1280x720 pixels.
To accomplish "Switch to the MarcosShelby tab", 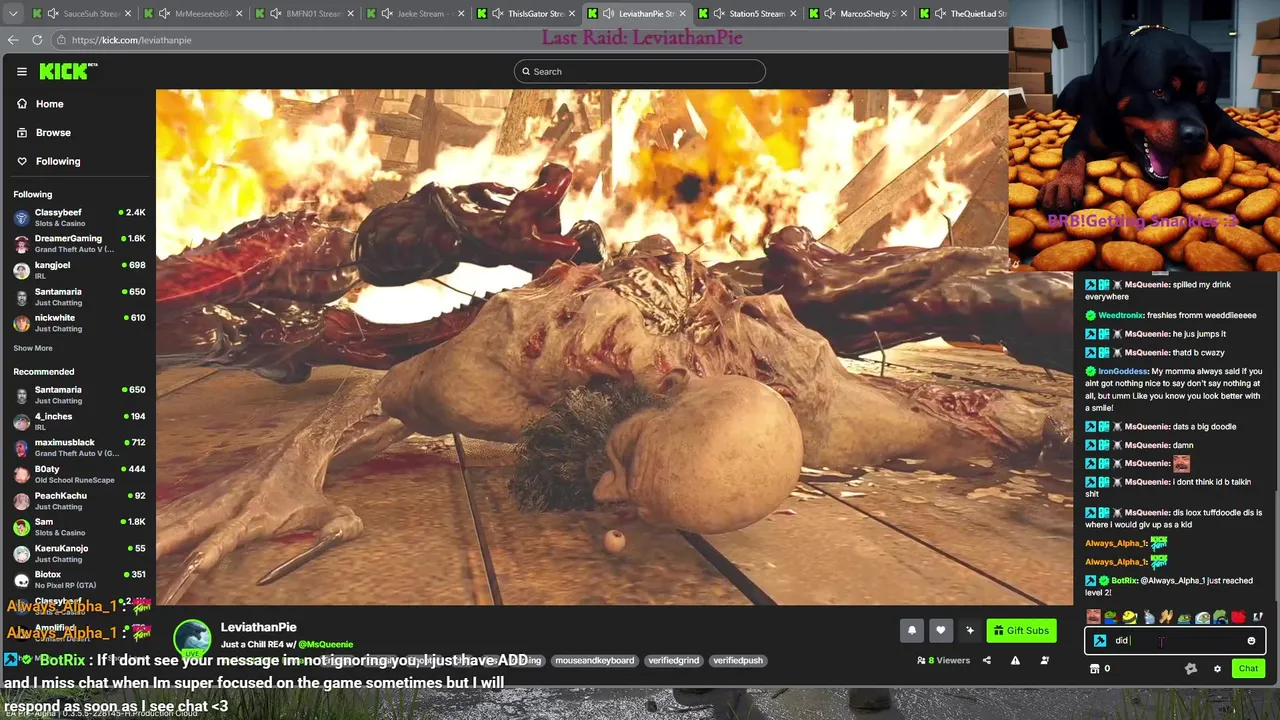I will click(861, 14).
